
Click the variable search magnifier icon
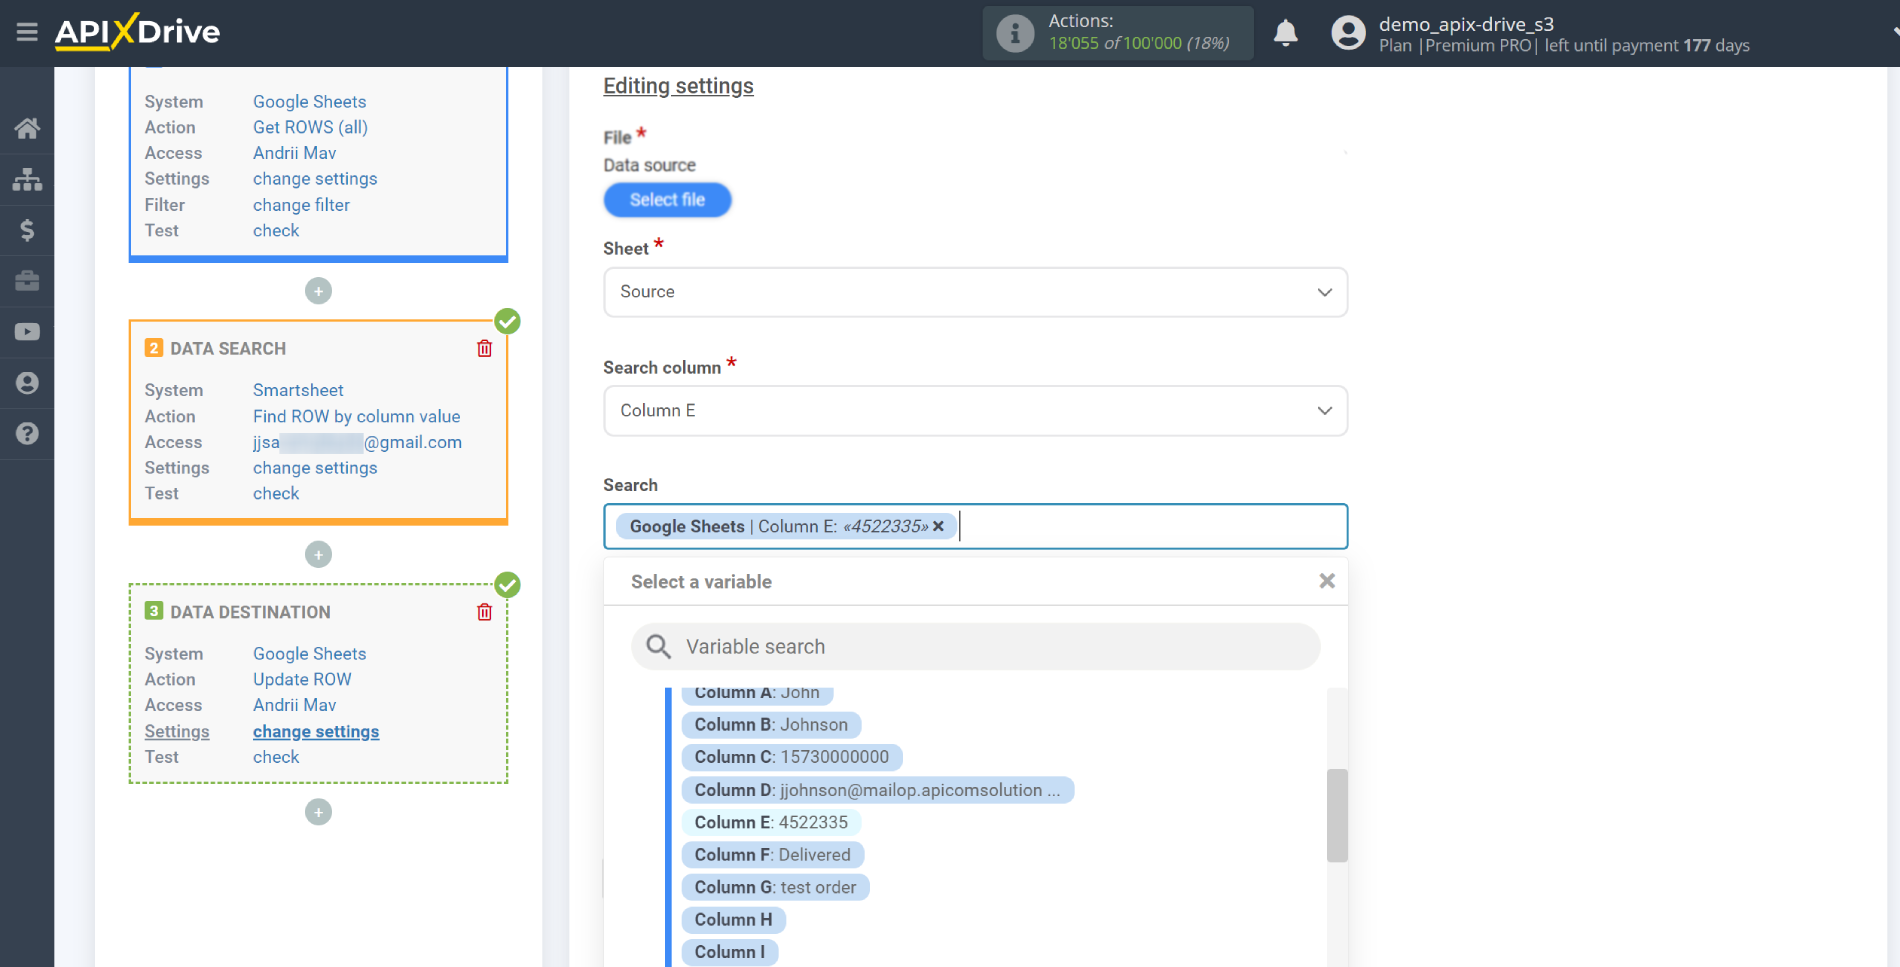point(658,647)
